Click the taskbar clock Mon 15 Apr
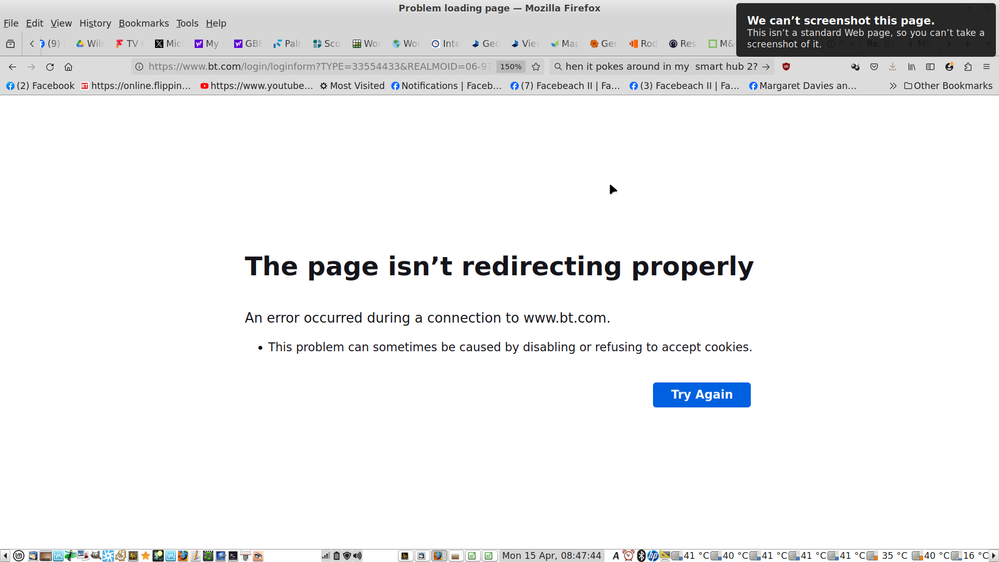The image size is (999, 562). 552,556
